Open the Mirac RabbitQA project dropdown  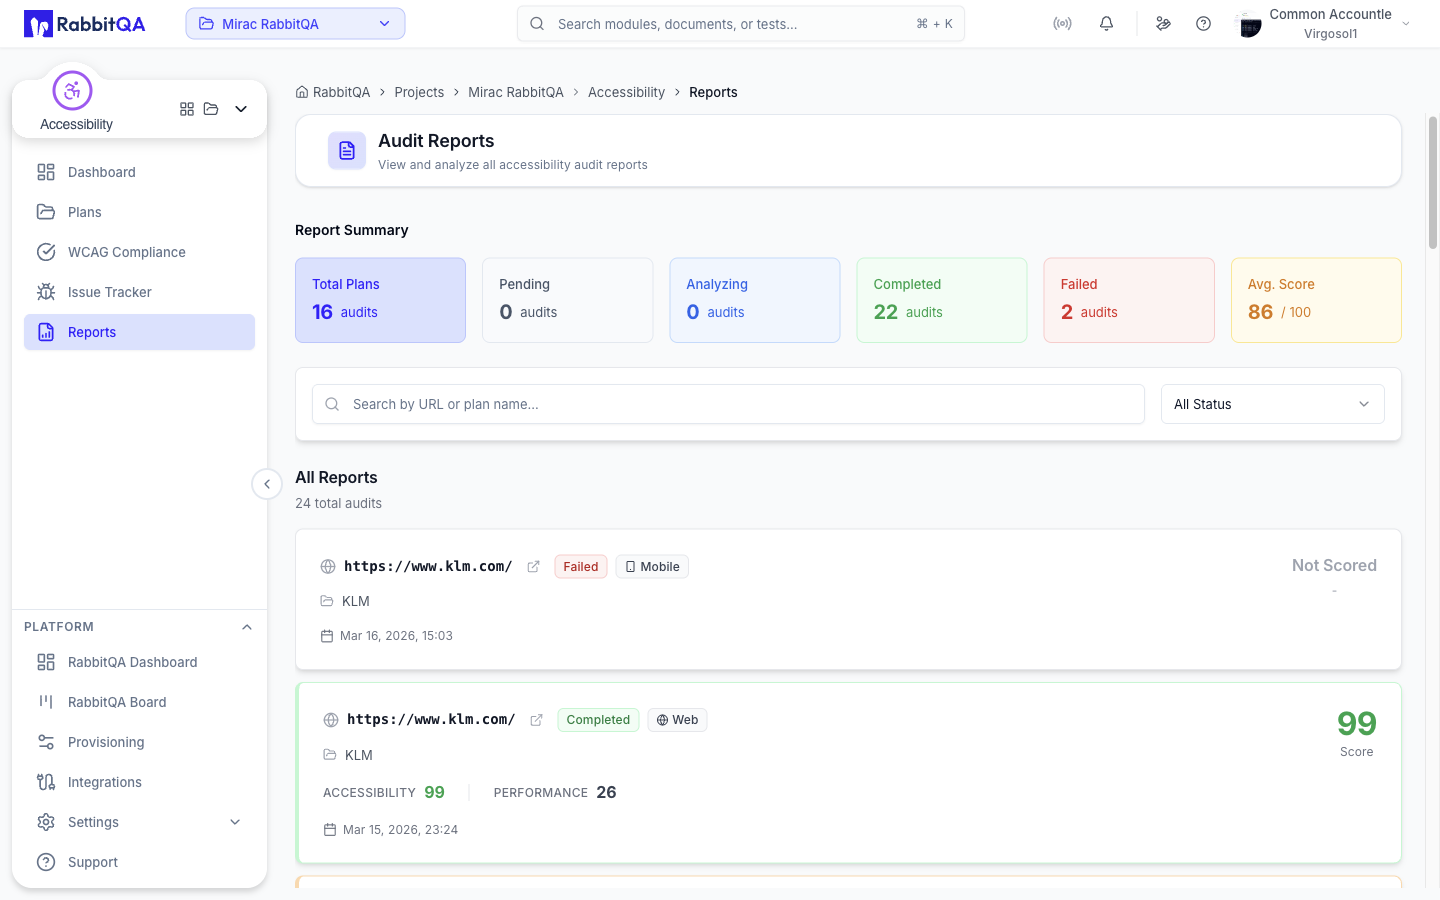coord(295,24)
